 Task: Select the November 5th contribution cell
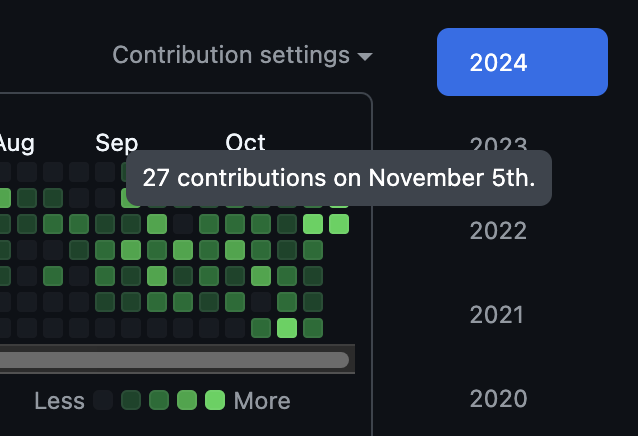coord(339,224)
